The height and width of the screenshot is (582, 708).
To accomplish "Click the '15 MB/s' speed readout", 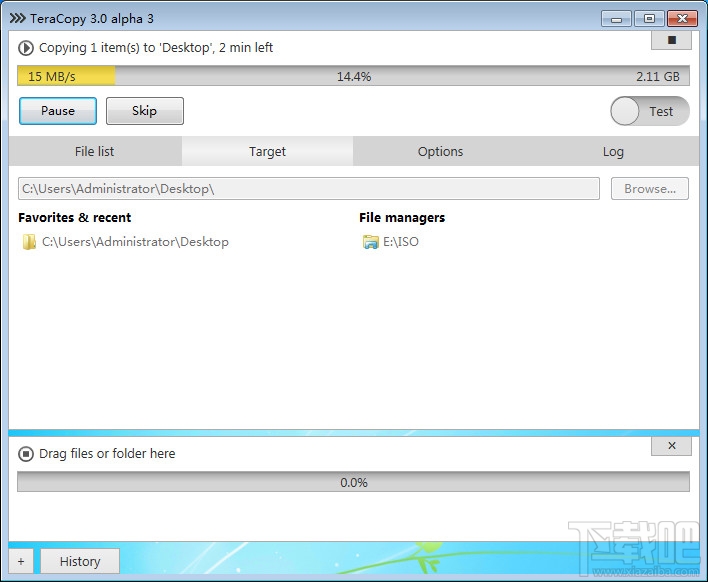I will pyautogui.click(x=52, y=76).
